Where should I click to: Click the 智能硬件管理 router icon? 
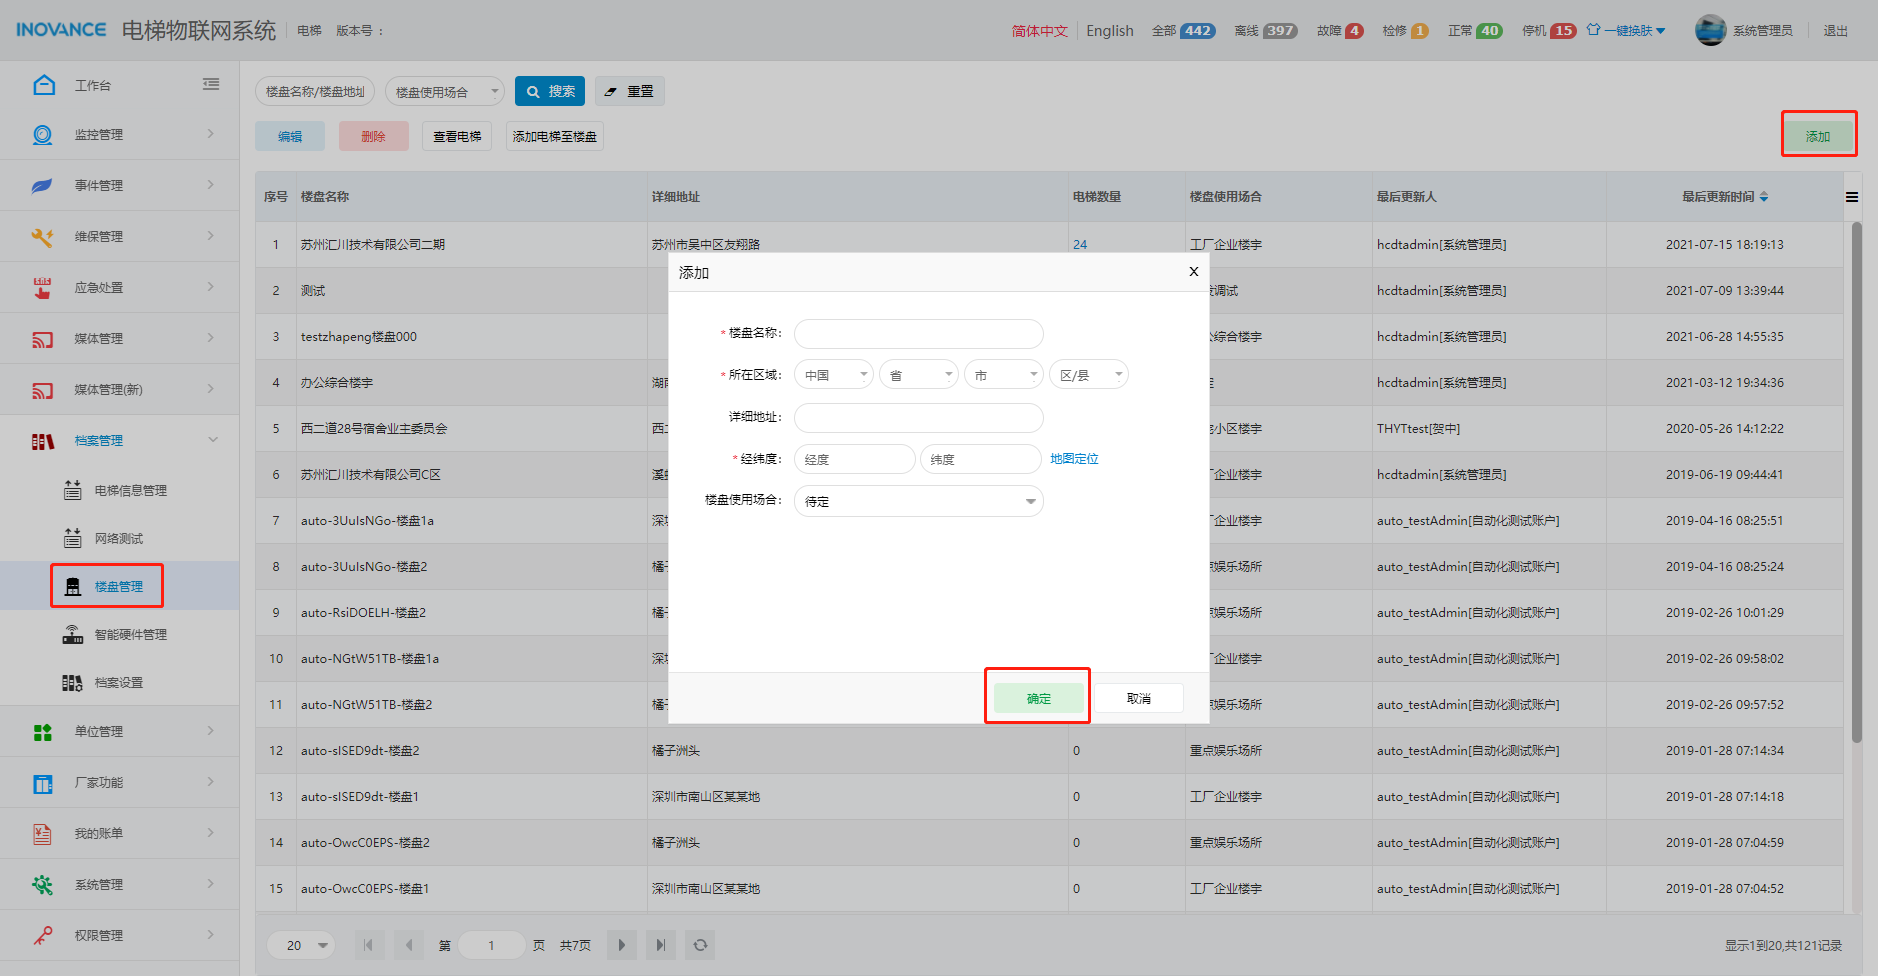point(73,634)
